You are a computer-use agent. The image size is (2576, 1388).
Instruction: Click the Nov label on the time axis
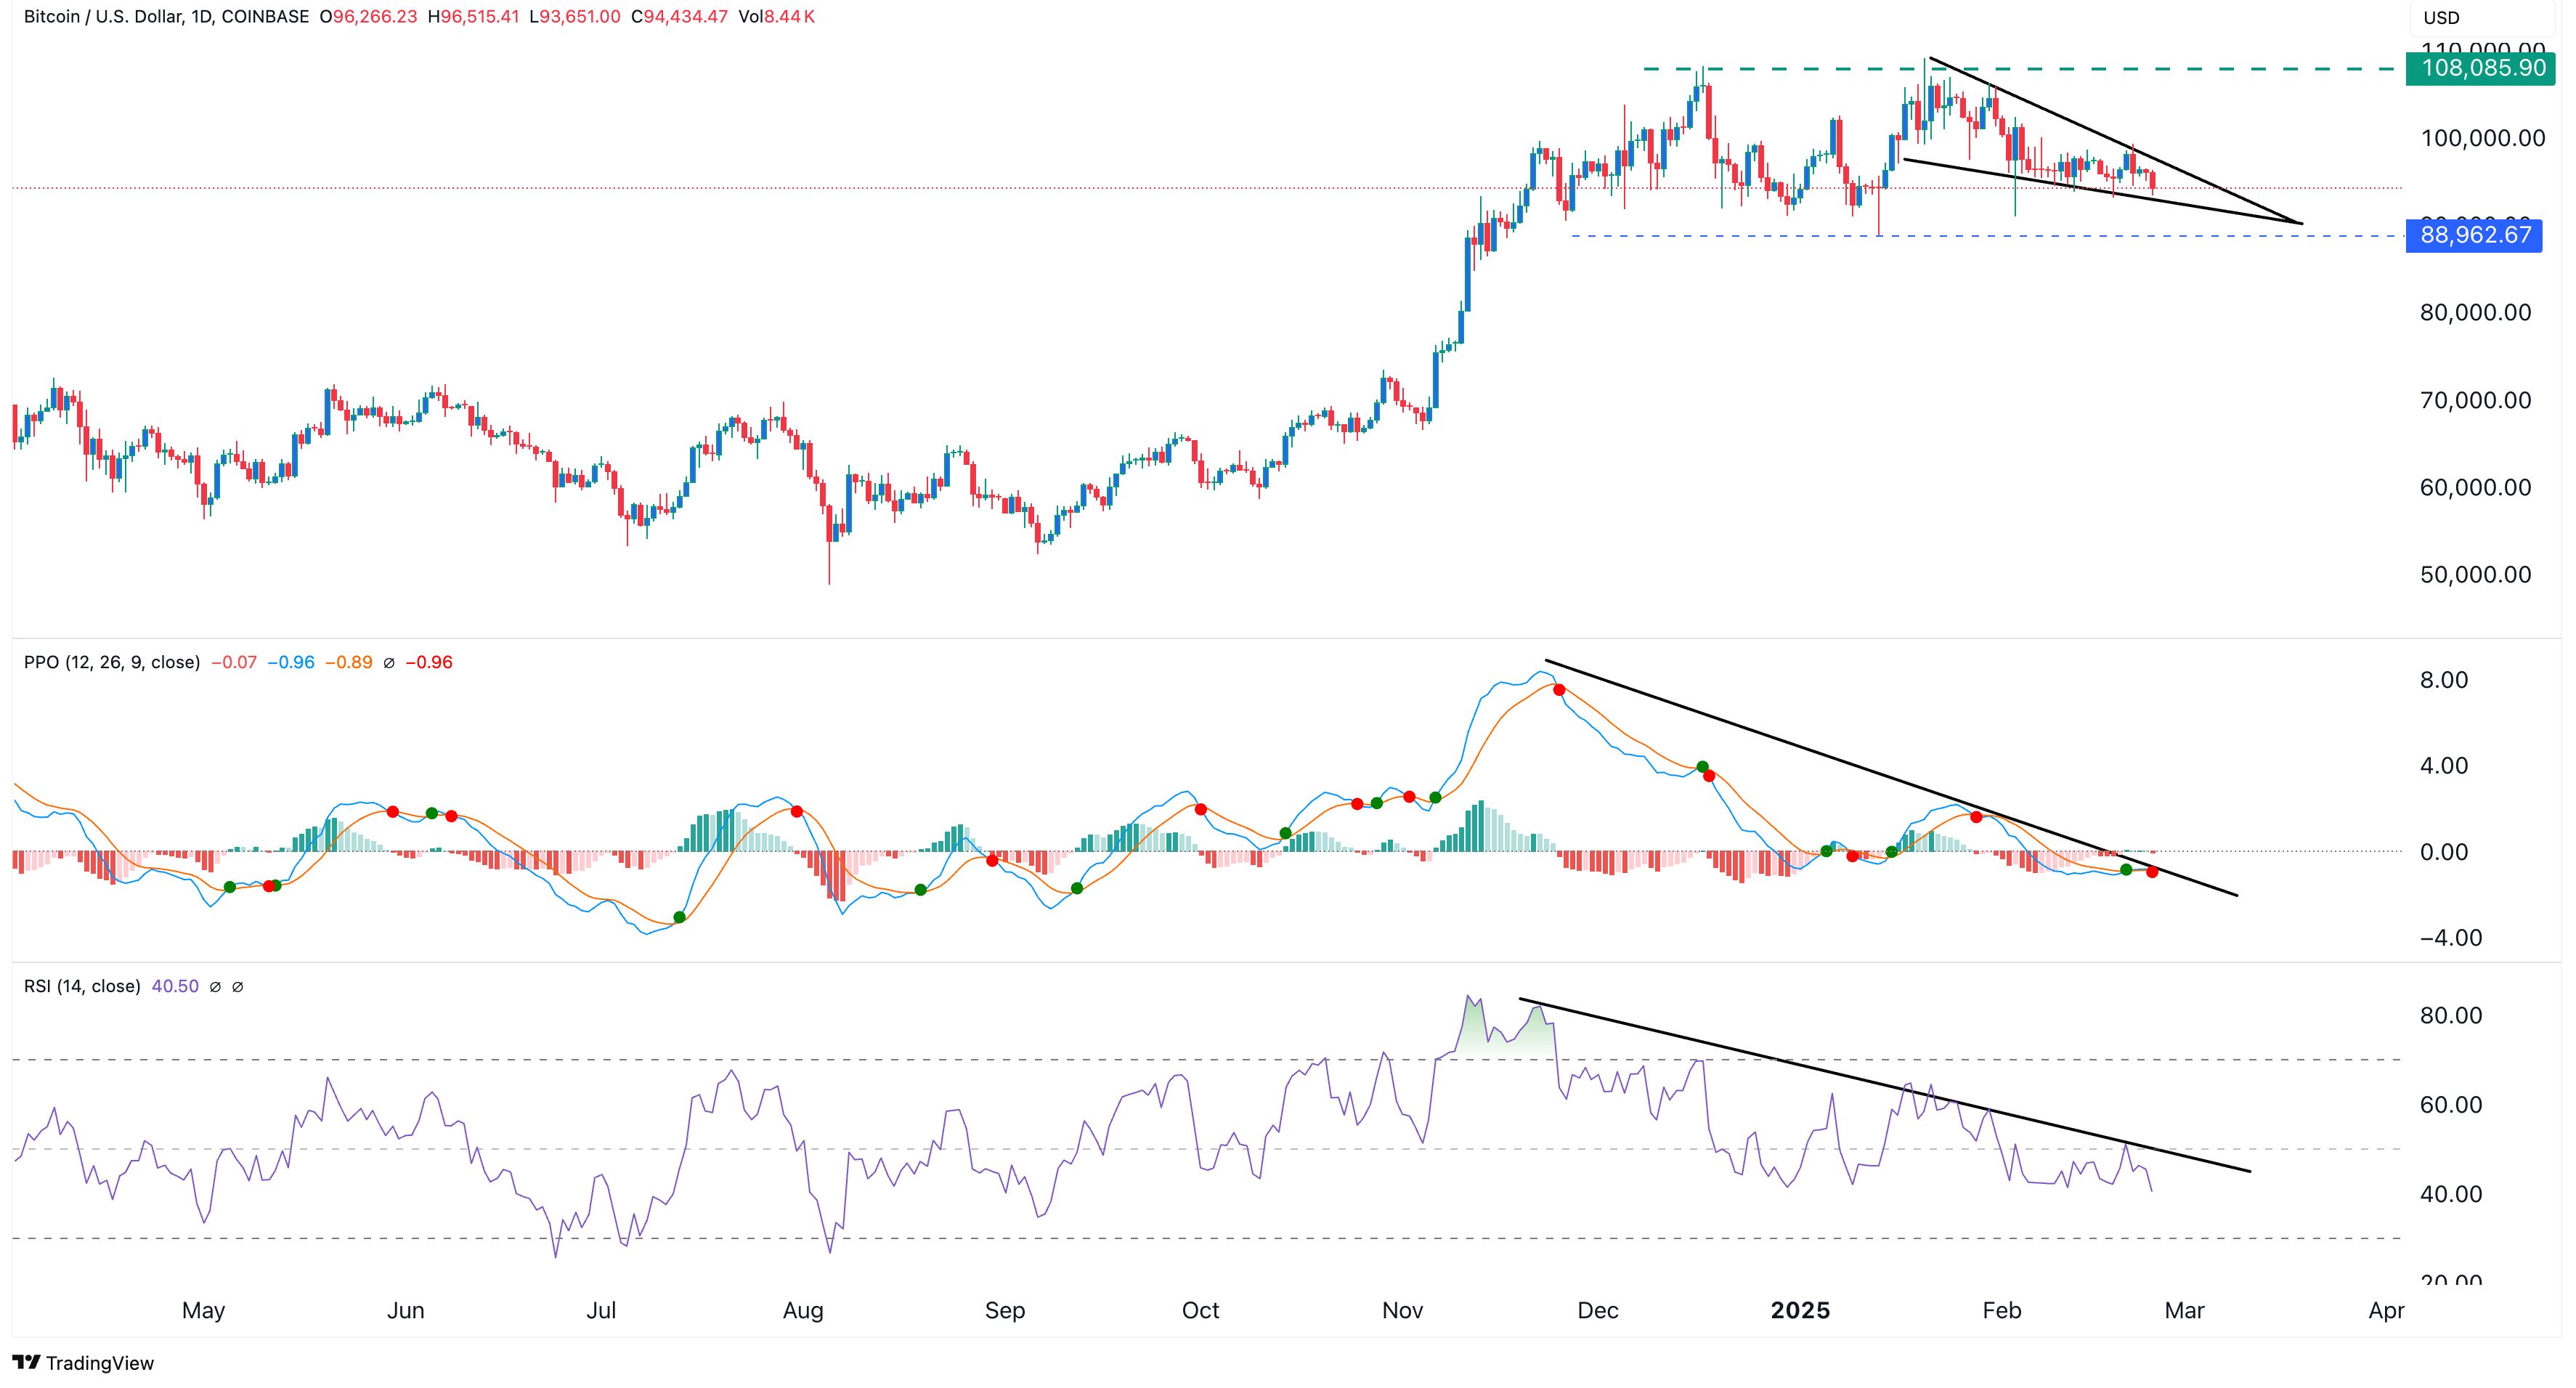click(1402, 1311)
